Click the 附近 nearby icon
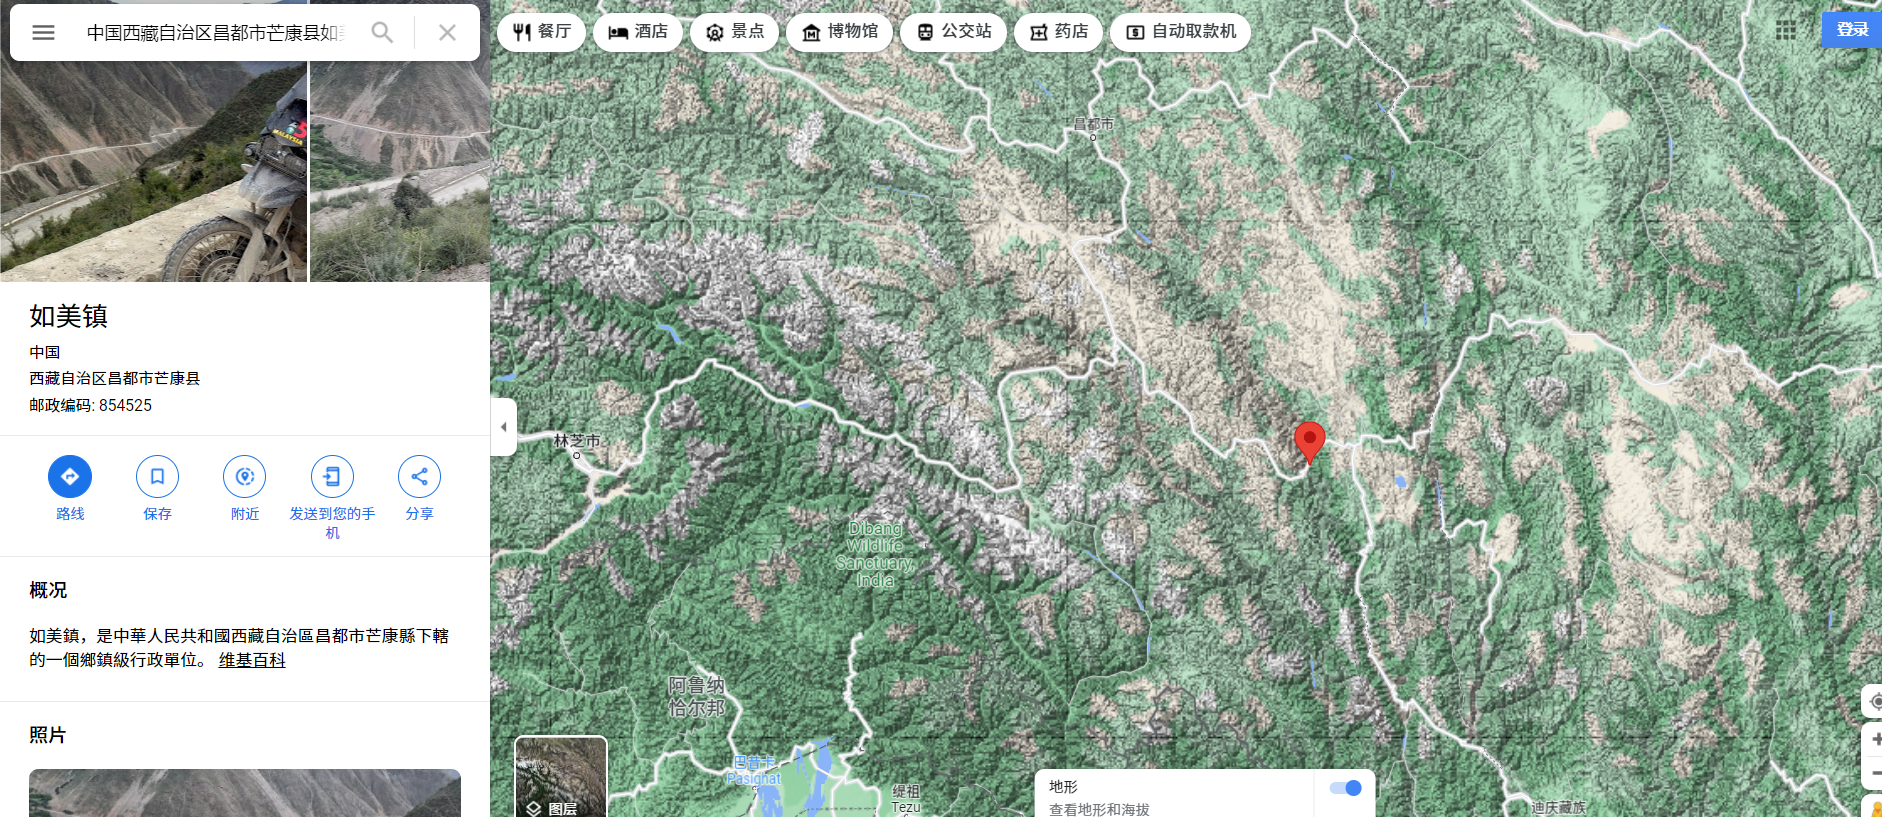Screen dimensions: 1882x817 point(245,476)
